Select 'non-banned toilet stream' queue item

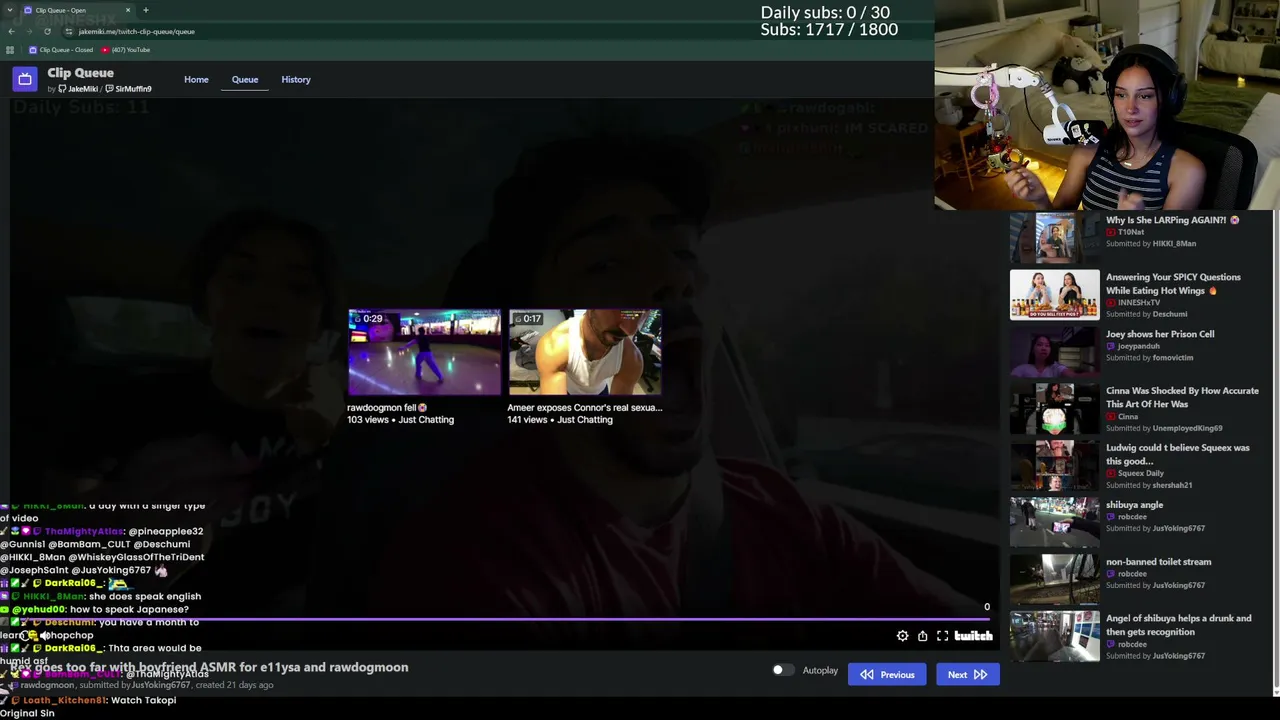click(x=1158, y=562)
